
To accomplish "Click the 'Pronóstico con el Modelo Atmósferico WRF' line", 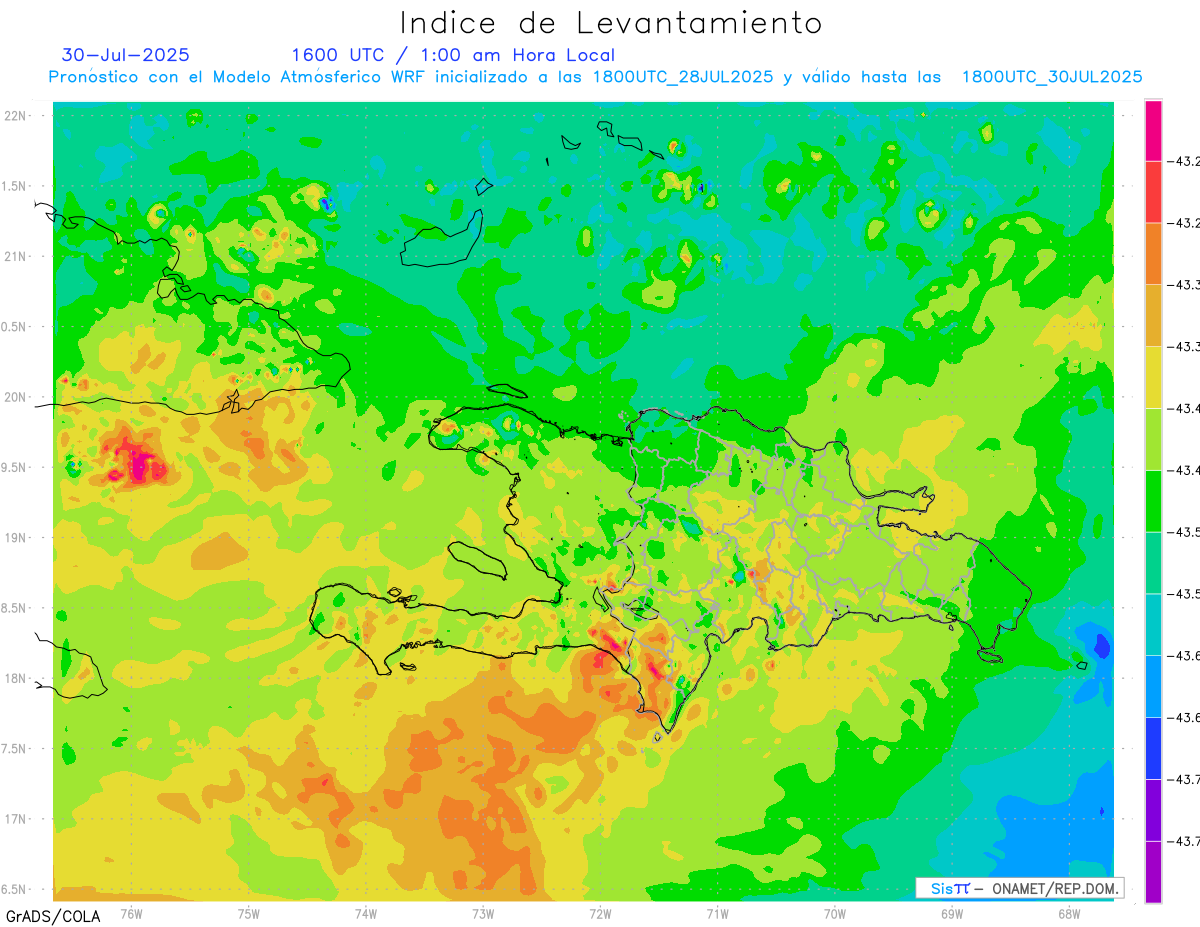I will pyautogui.click(x=595, y=77).
